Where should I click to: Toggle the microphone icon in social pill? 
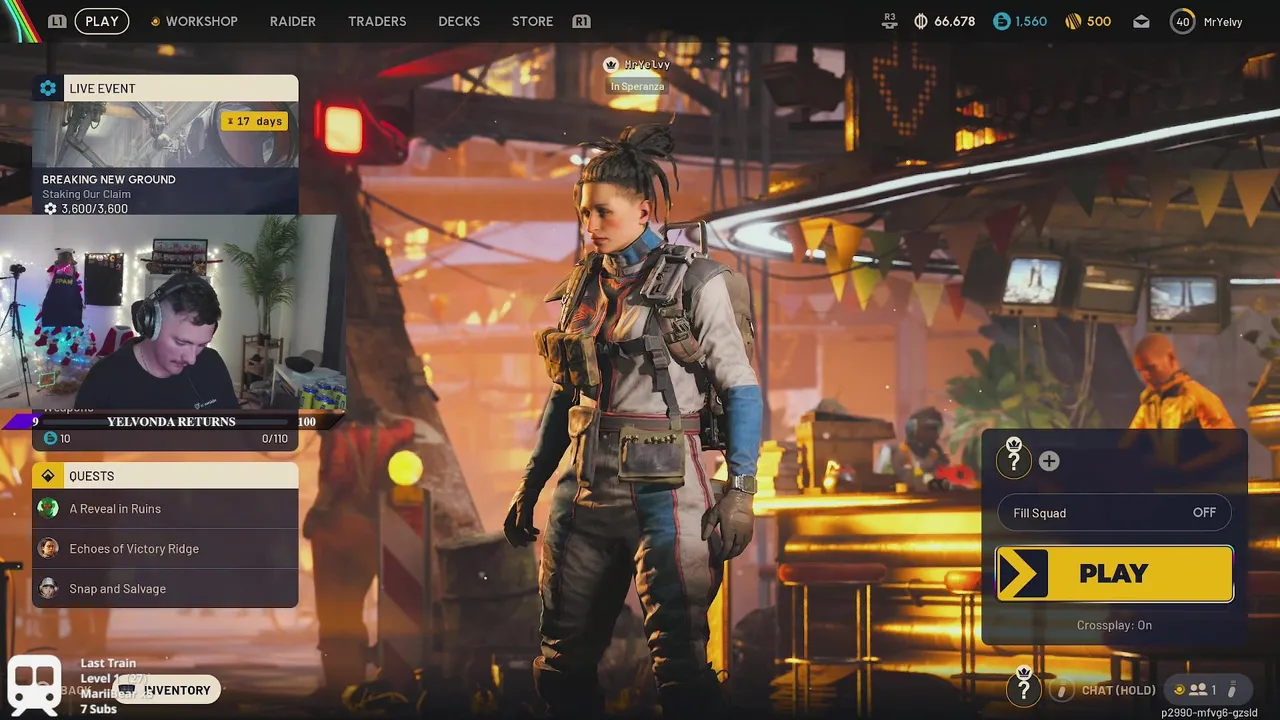tap(1232, 690)
